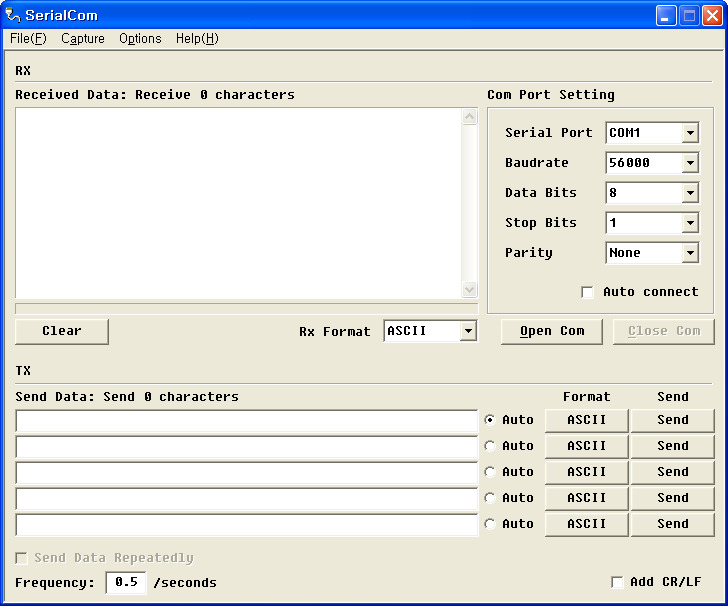Screen dimensions: 728x606
Task: Click the received data scrollbar down arrow
Action: pos(470,290)
